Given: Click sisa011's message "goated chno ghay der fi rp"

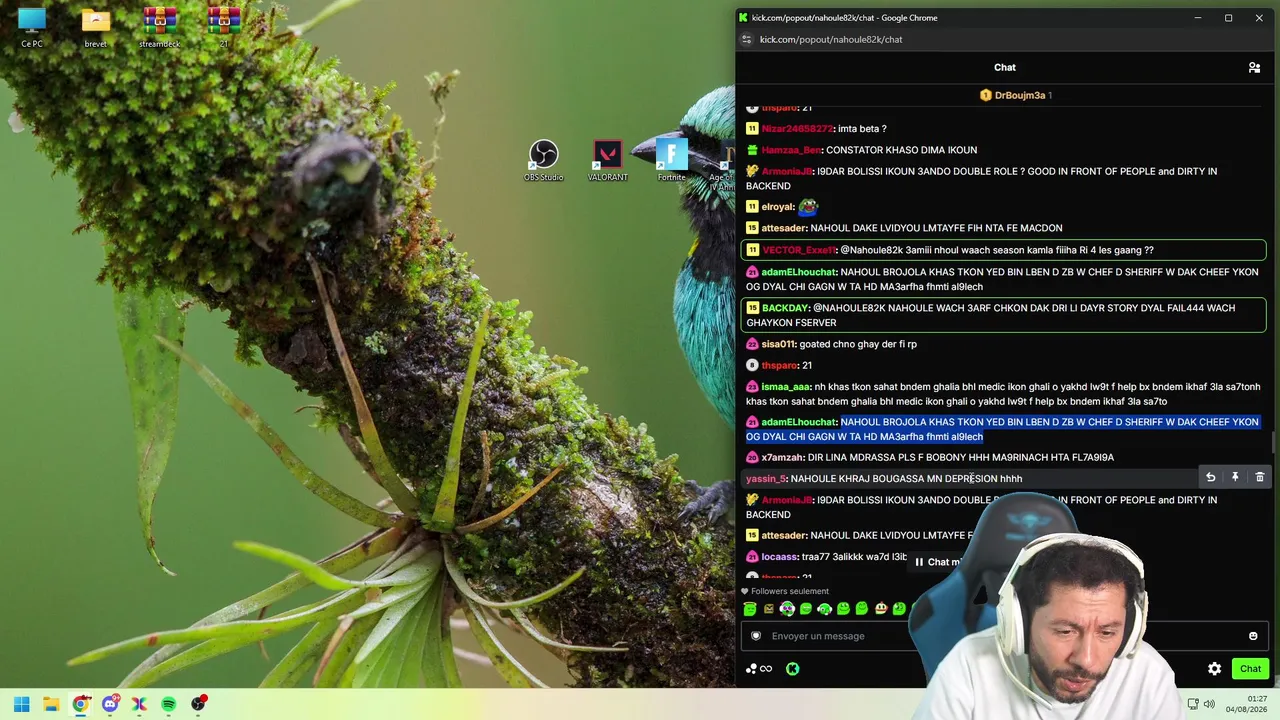Looking at the screenshot, I should pyautogui.click(x=858, y=344).
